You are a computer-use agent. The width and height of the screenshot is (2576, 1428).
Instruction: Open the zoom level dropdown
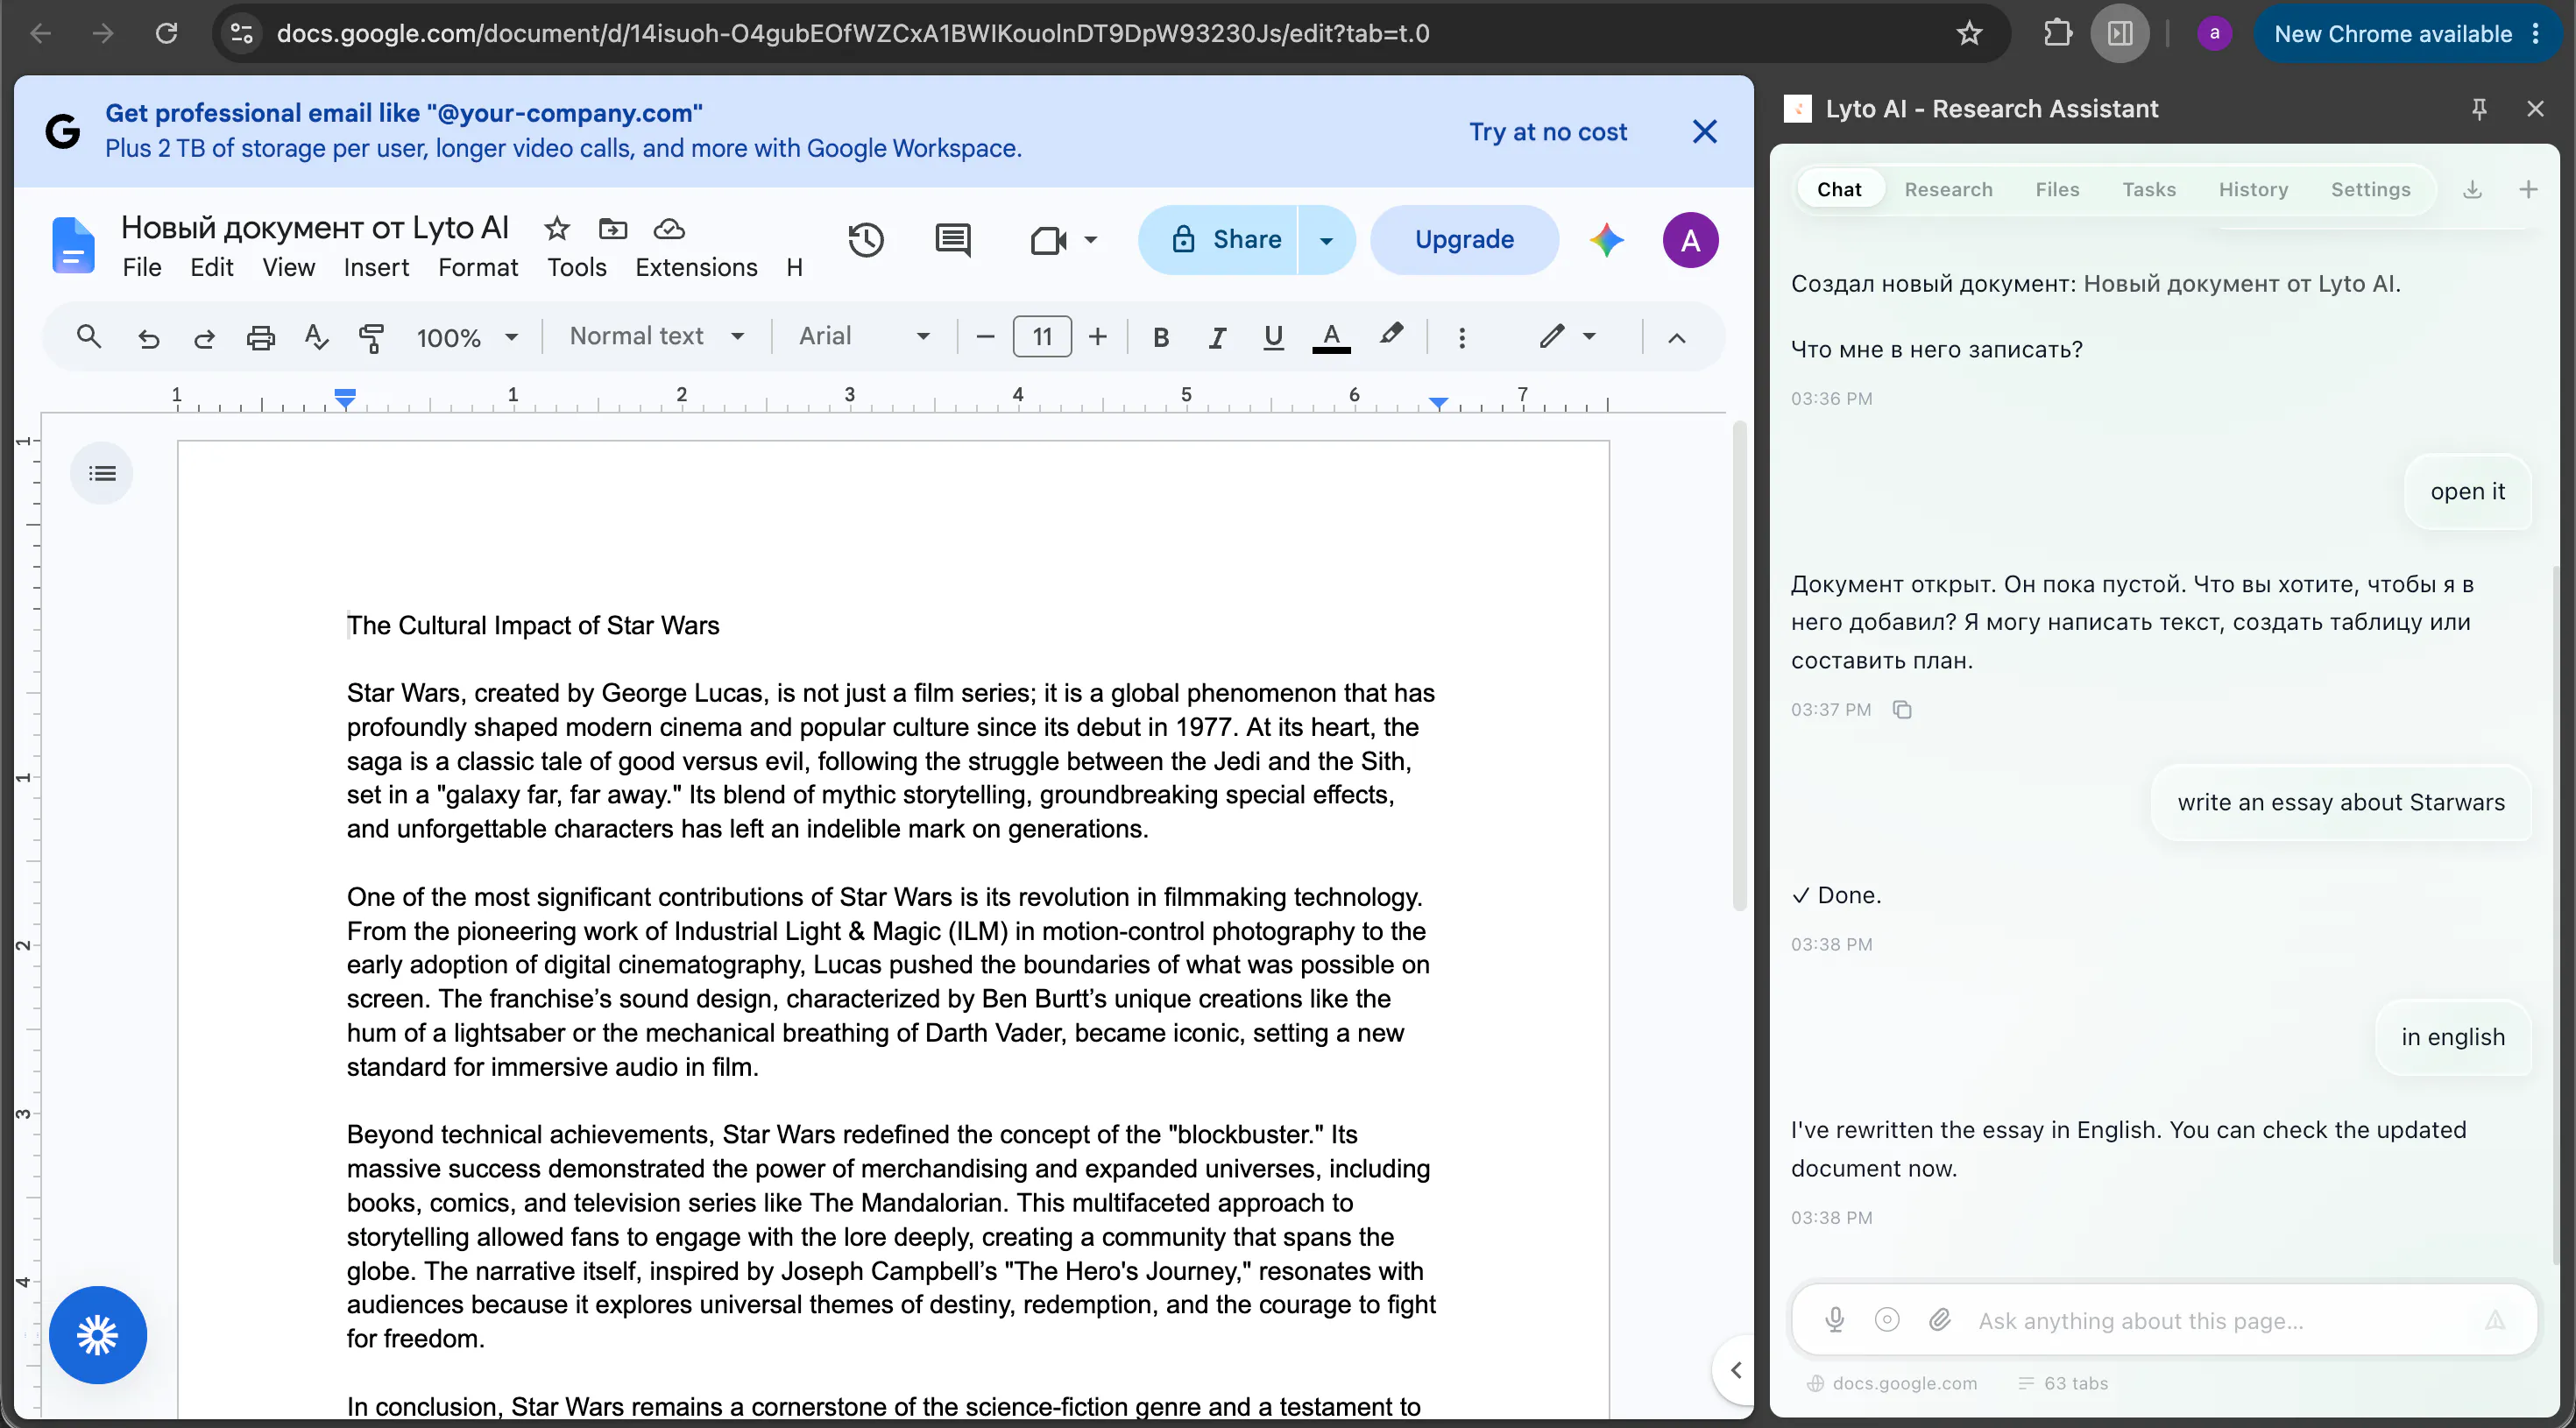point(467,338)
